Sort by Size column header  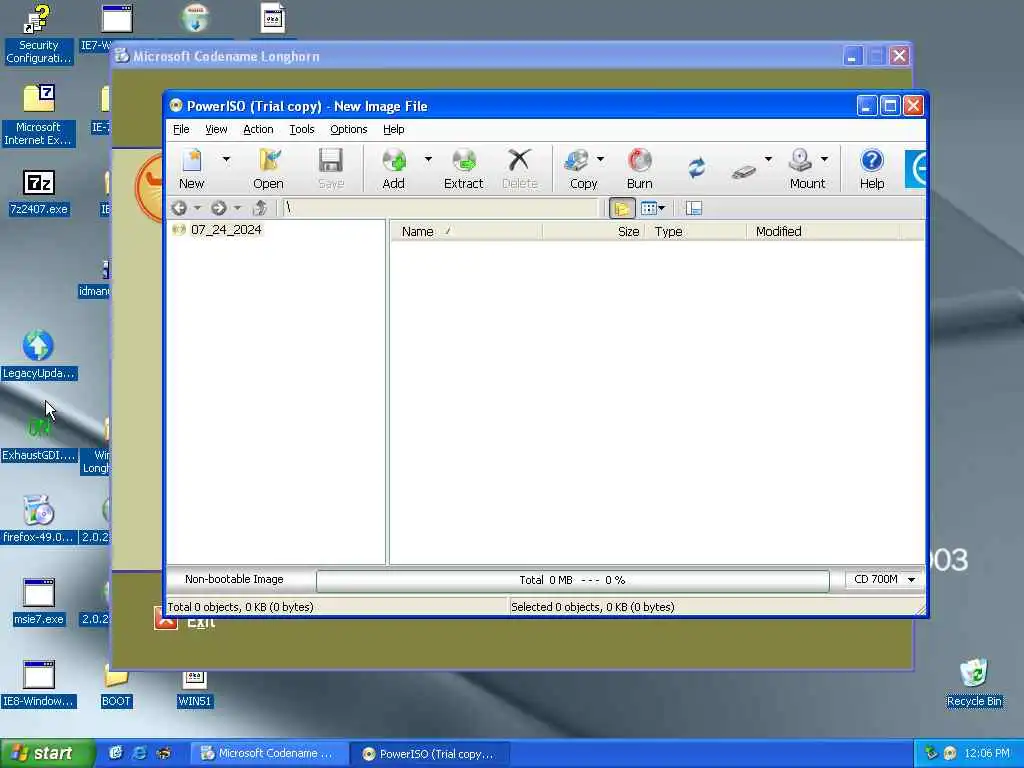[x=593, y=231]
